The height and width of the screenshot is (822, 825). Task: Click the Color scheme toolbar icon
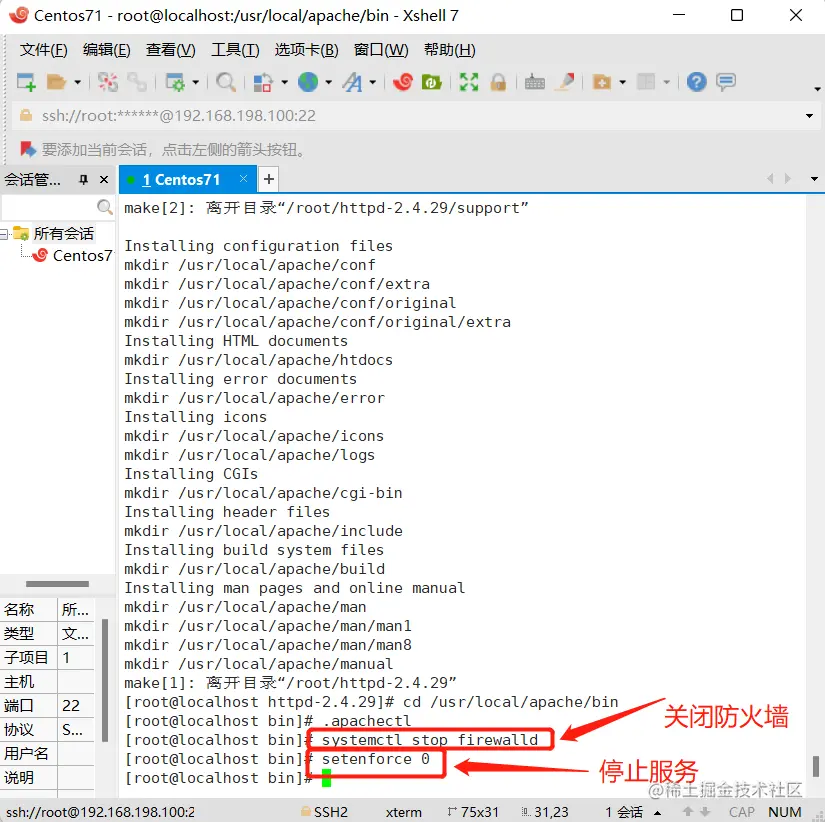263,82
